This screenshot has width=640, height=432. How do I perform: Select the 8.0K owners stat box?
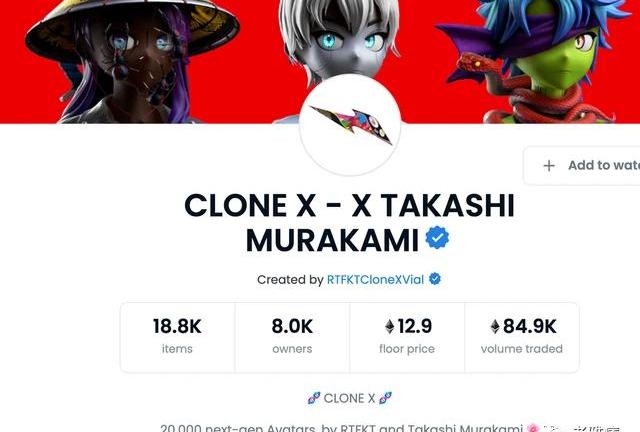(x=292, y=337)
